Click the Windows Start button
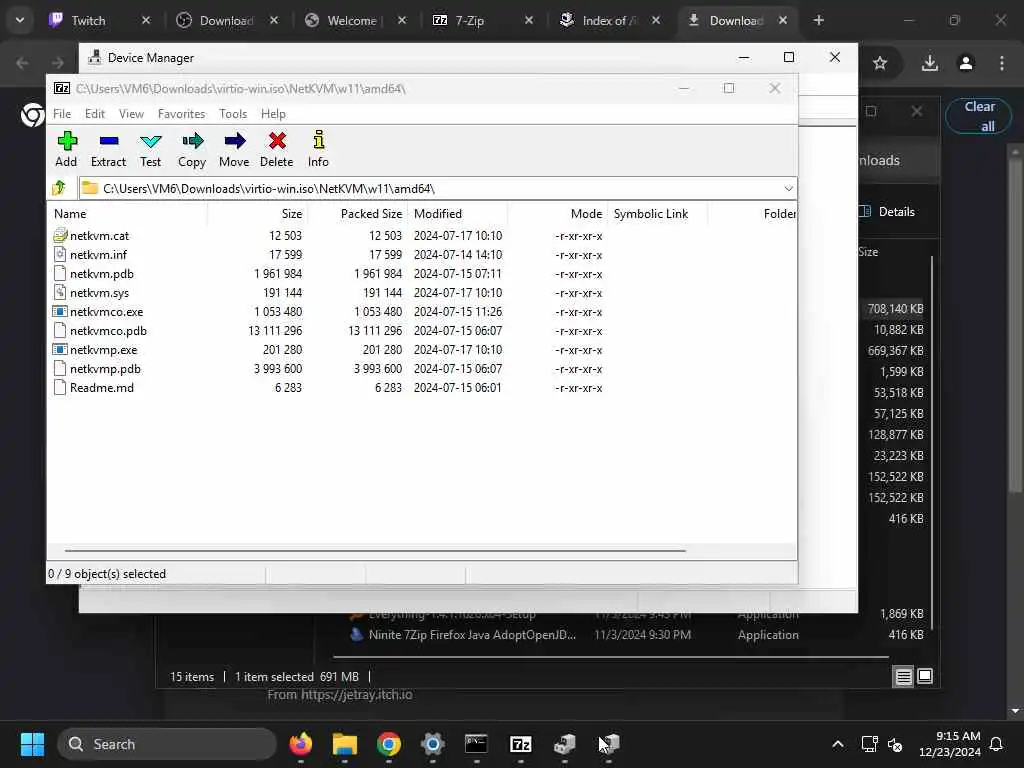Image resolution: width=1024 pixels, height=768 pixels. click(32, 744)
